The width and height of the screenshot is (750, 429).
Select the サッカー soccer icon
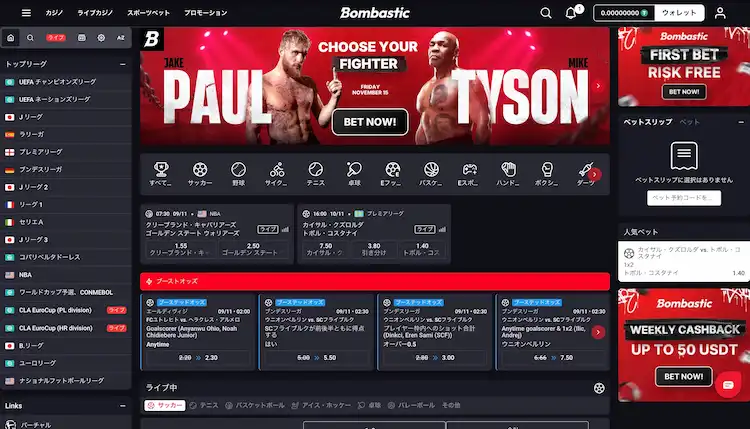[x=199, y=174]
